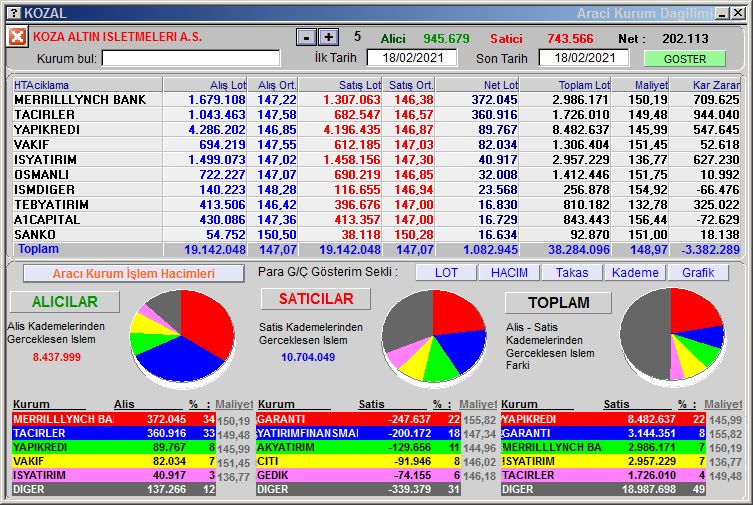753x505 pixels.
Task: Click red GARANTI row in sellers legend
Action: [x=358, y=419]
